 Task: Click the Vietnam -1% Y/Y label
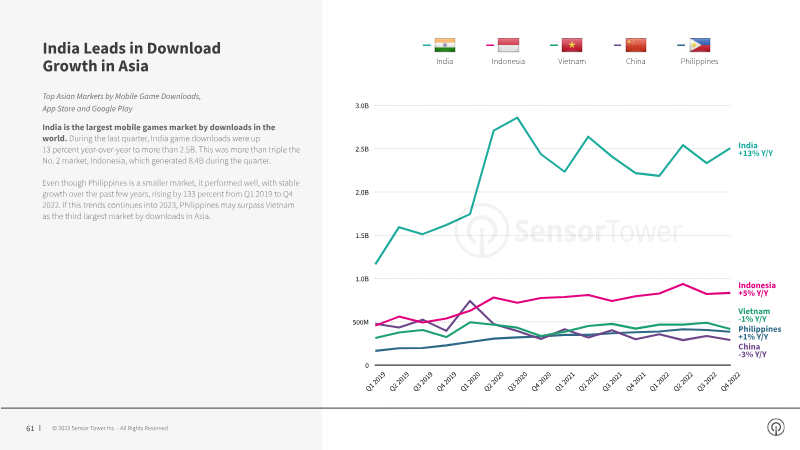(754, 315)
